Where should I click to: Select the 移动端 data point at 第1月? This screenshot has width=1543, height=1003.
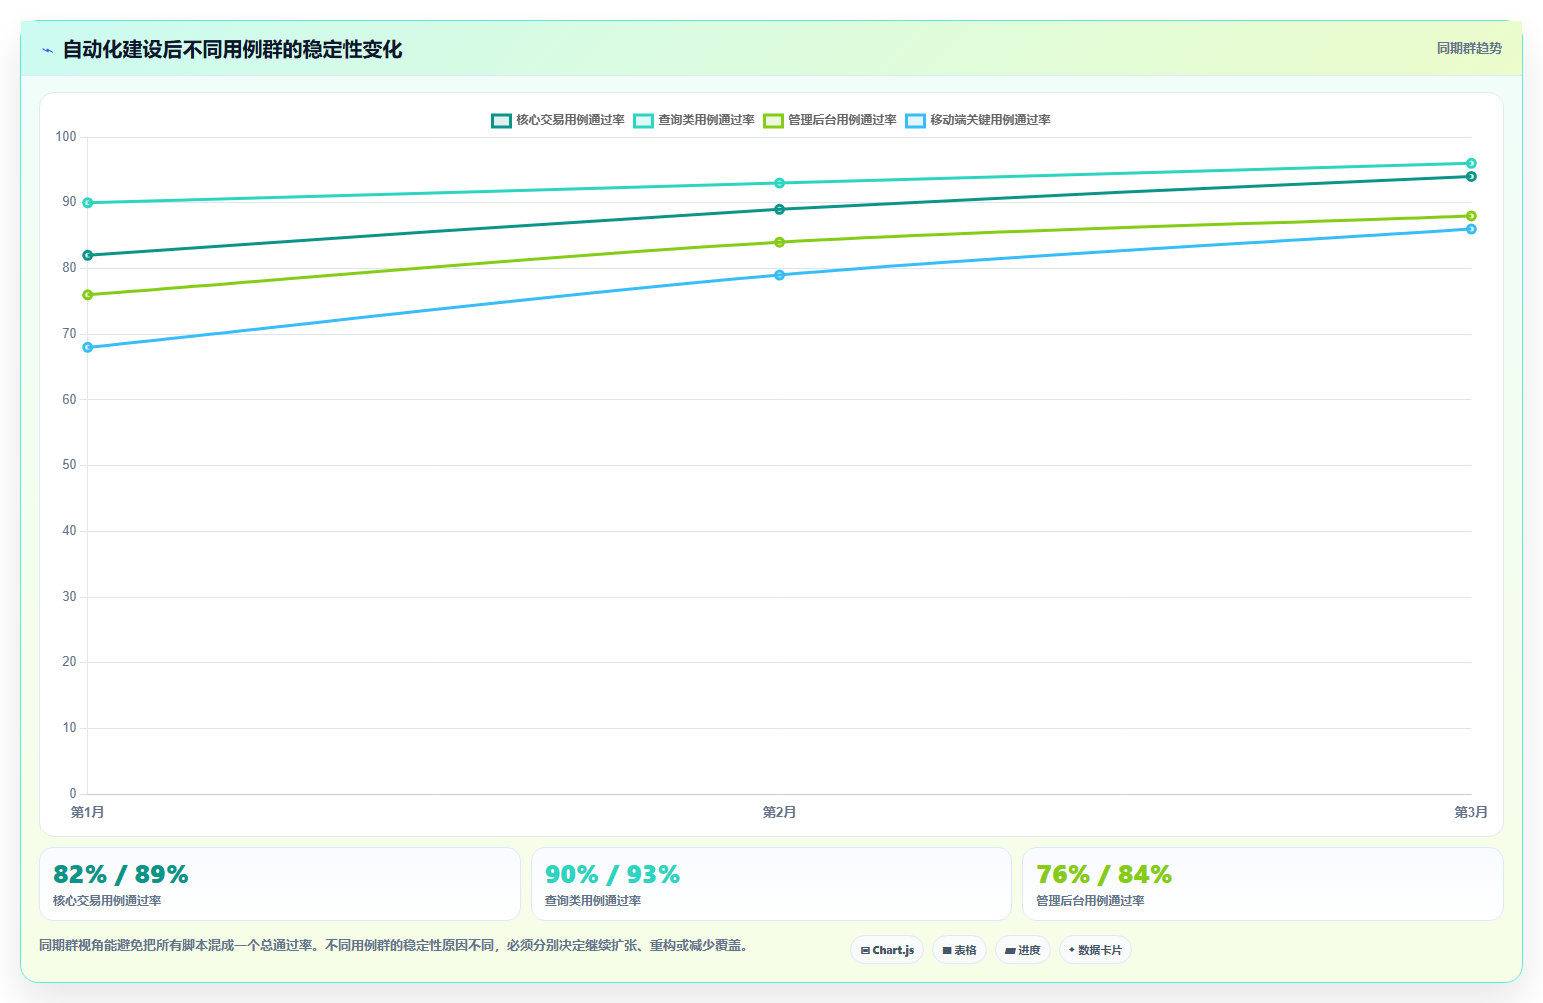click(x=88, y=347)
